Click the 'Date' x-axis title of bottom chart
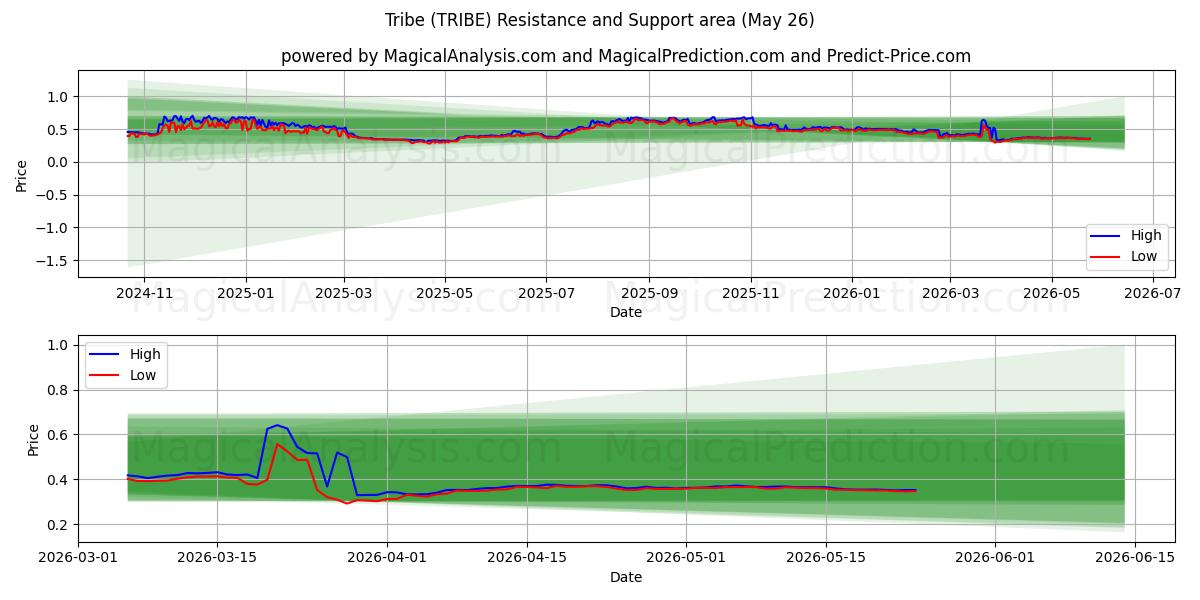1200x600 pixels. coord(626,577)
